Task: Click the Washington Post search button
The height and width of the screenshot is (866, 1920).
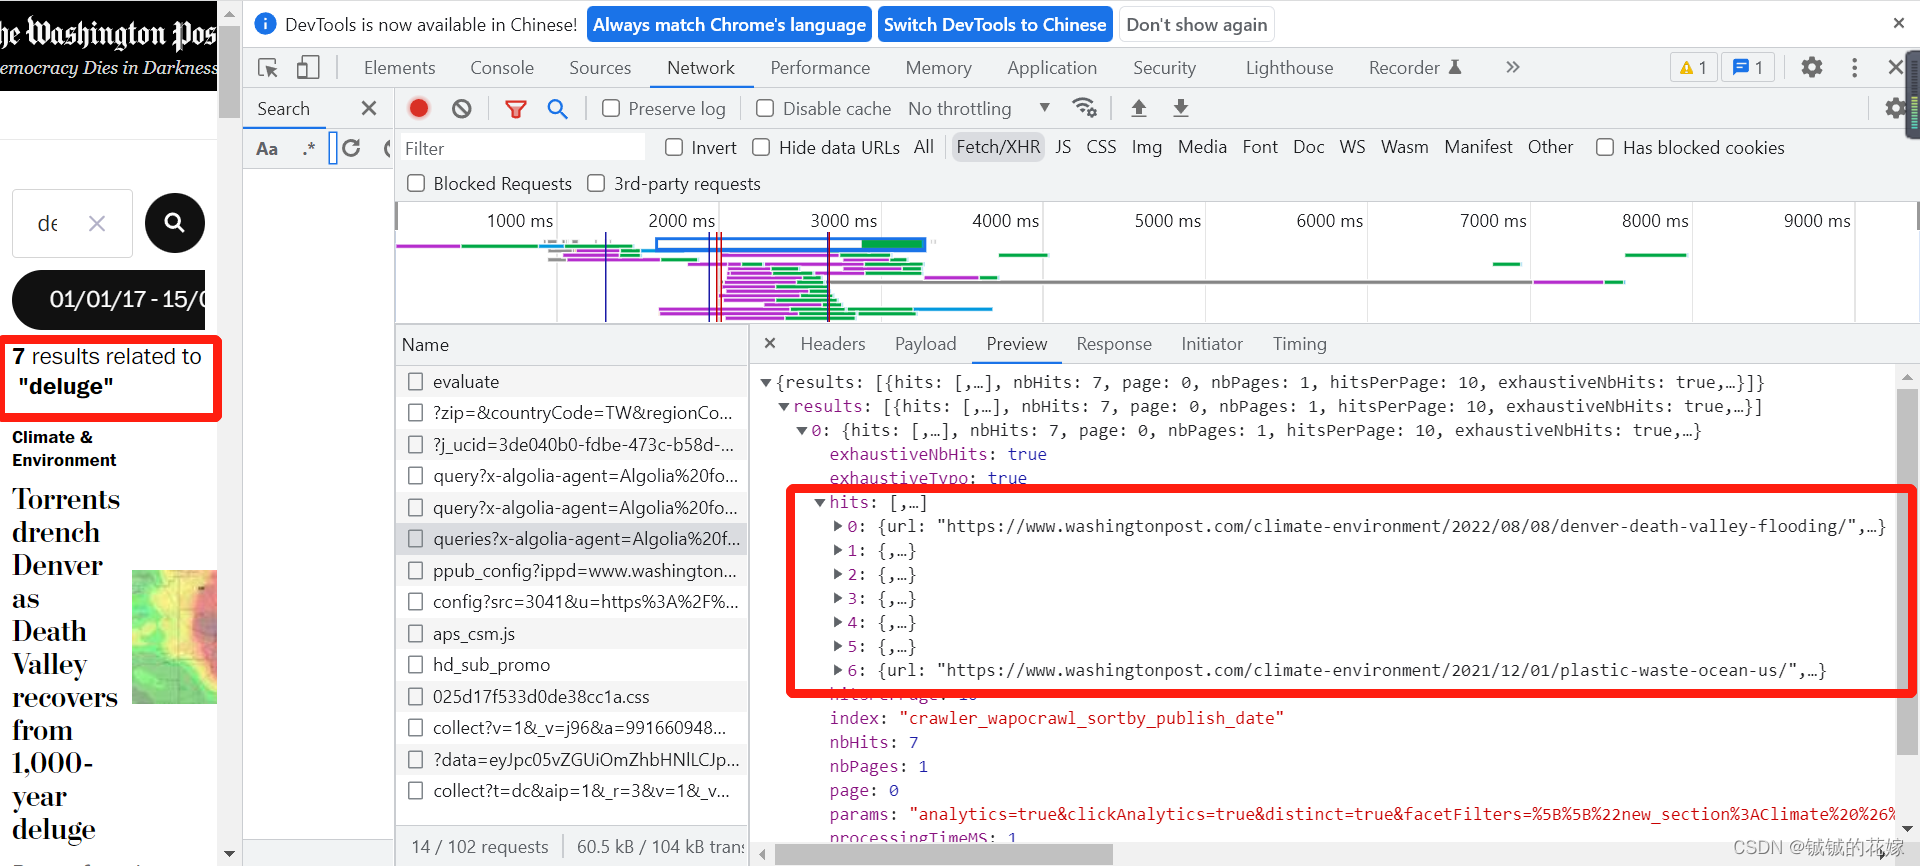Action: click(x=175, y=223)
